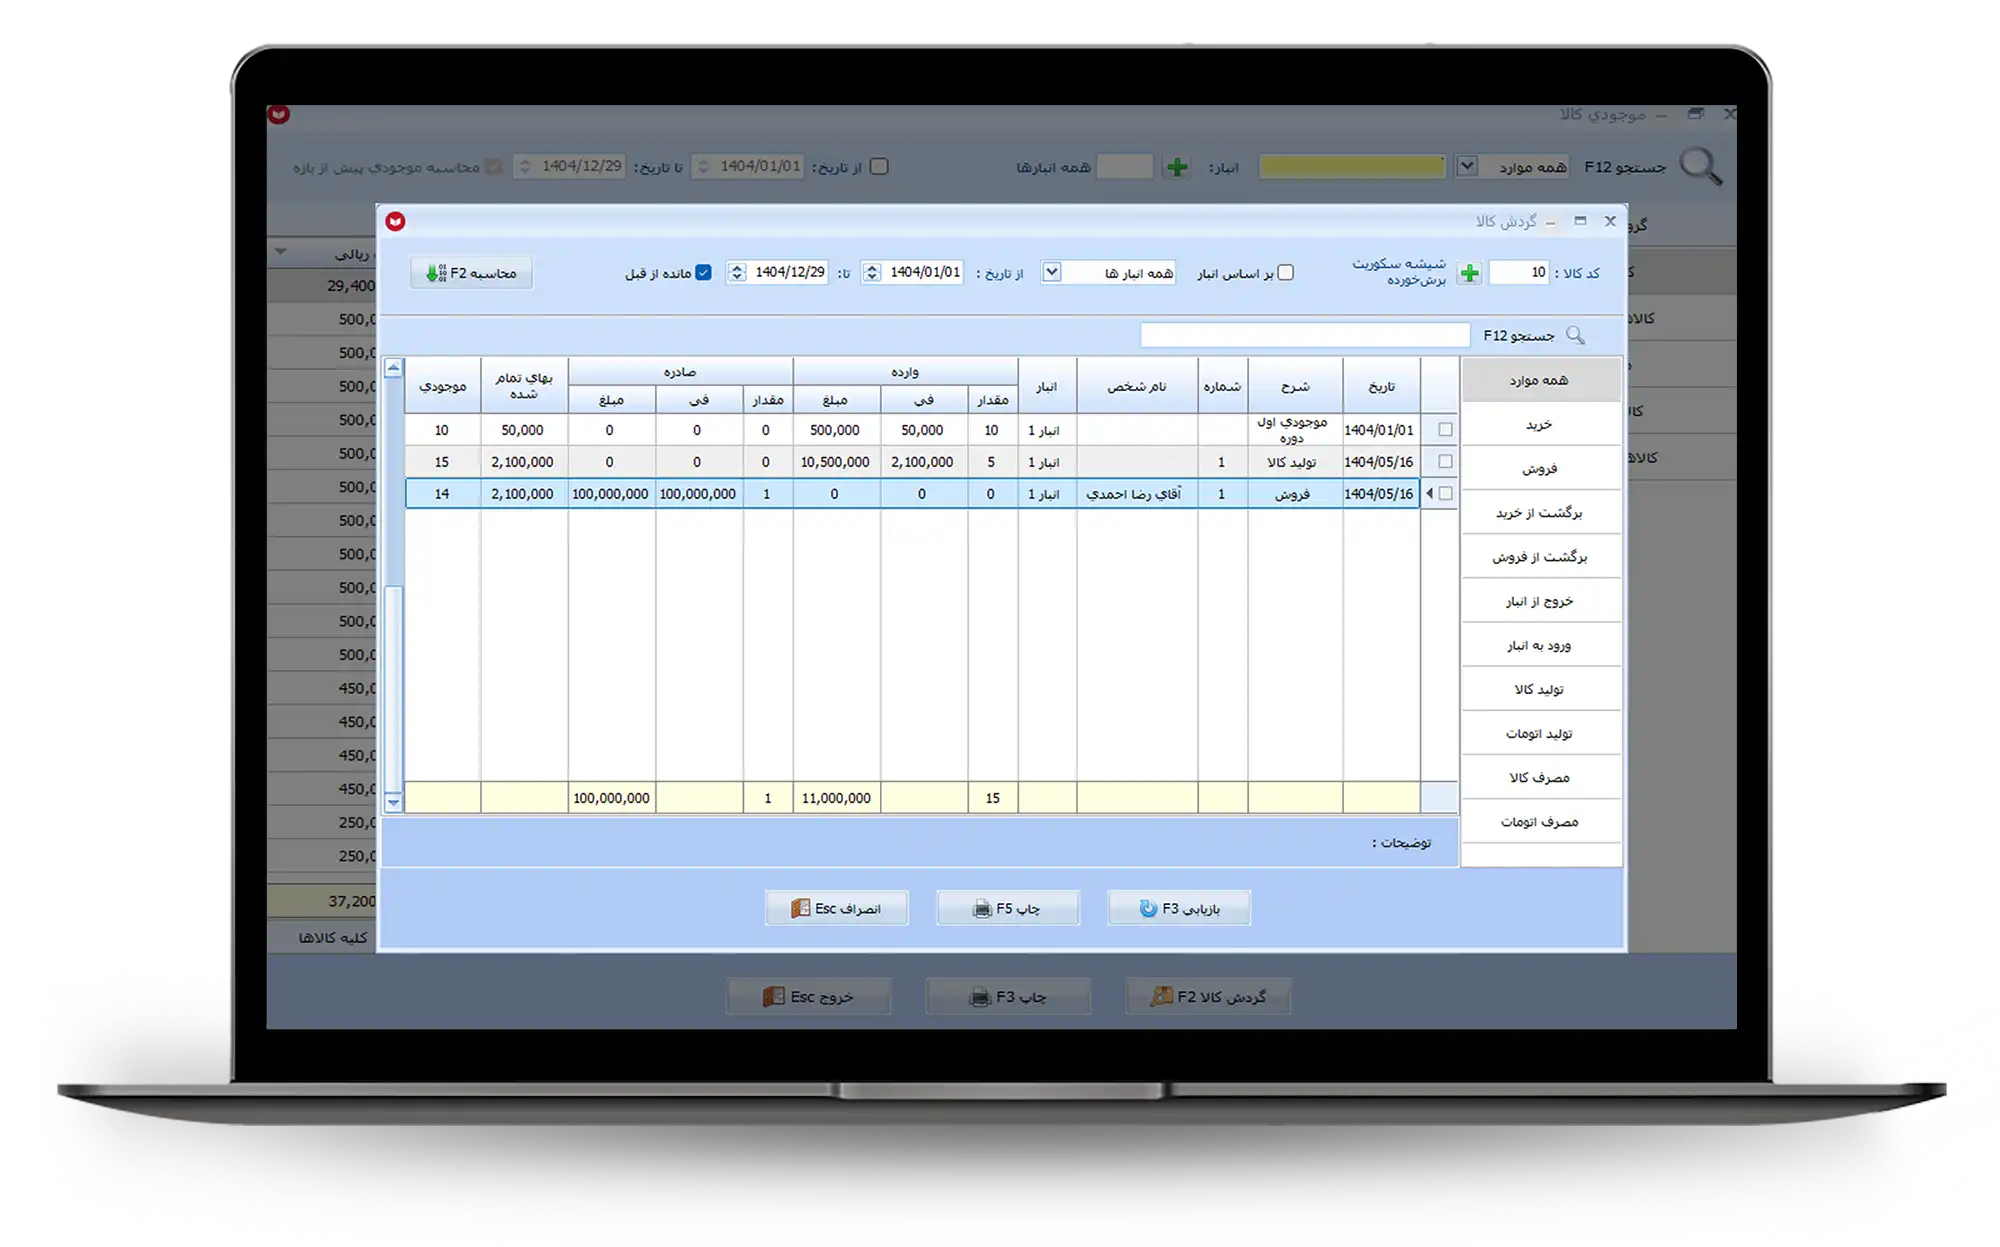Check the row checkbox for the فروش row
Screen dimensions: 2000x1247
click(x=1445, y=493)
